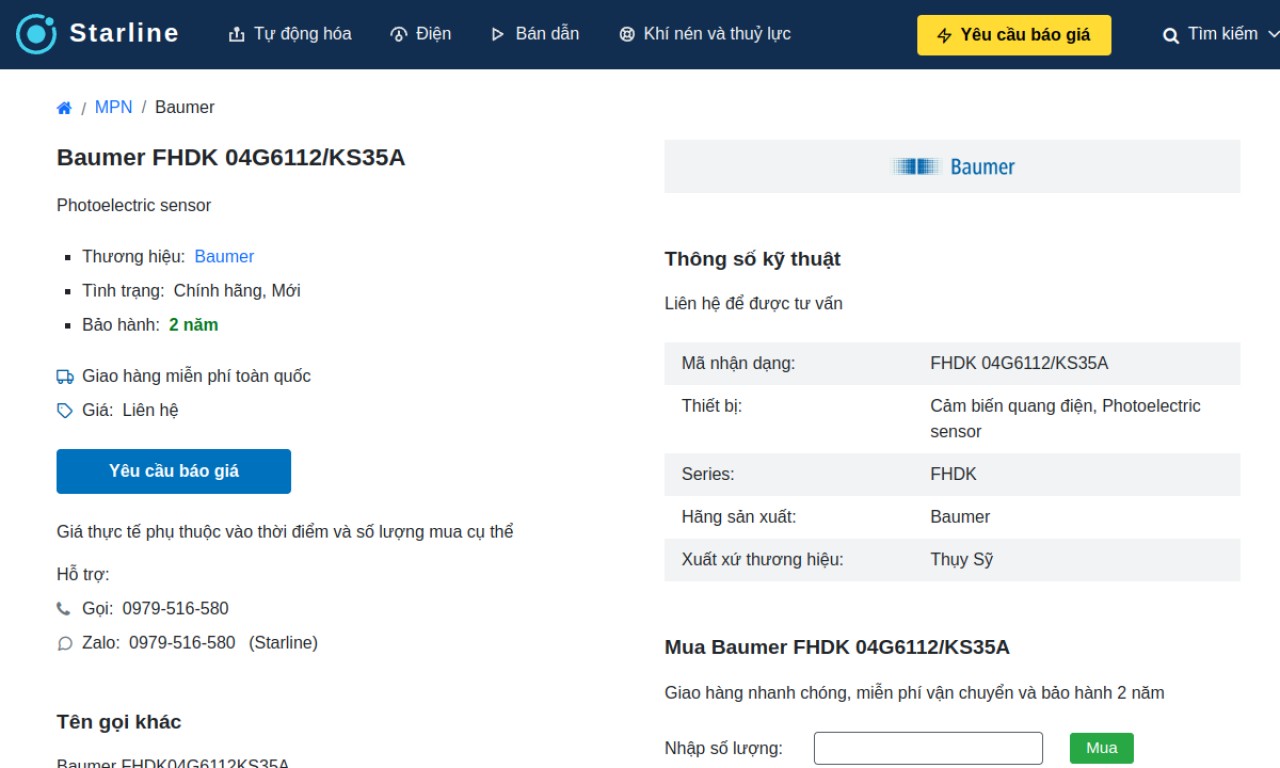Open the Tự động hóa menu

pos(290,34)
